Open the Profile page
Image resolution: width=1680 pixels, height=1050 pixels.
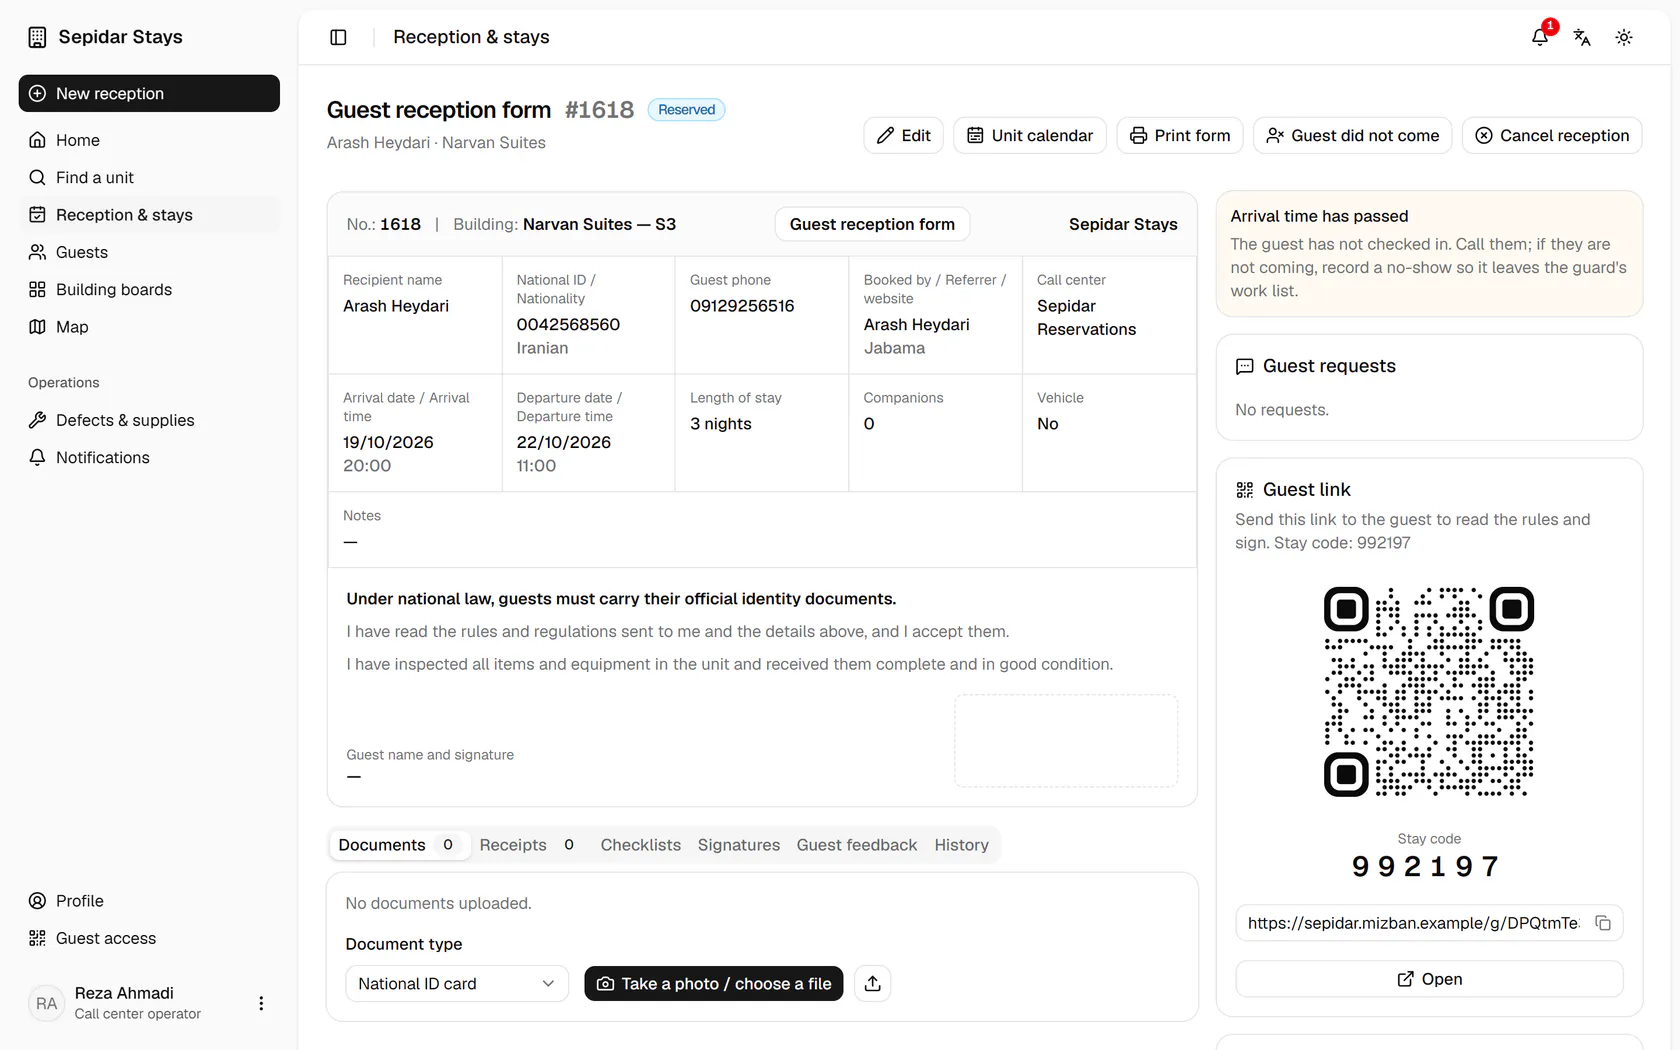[x=149, y=901]
